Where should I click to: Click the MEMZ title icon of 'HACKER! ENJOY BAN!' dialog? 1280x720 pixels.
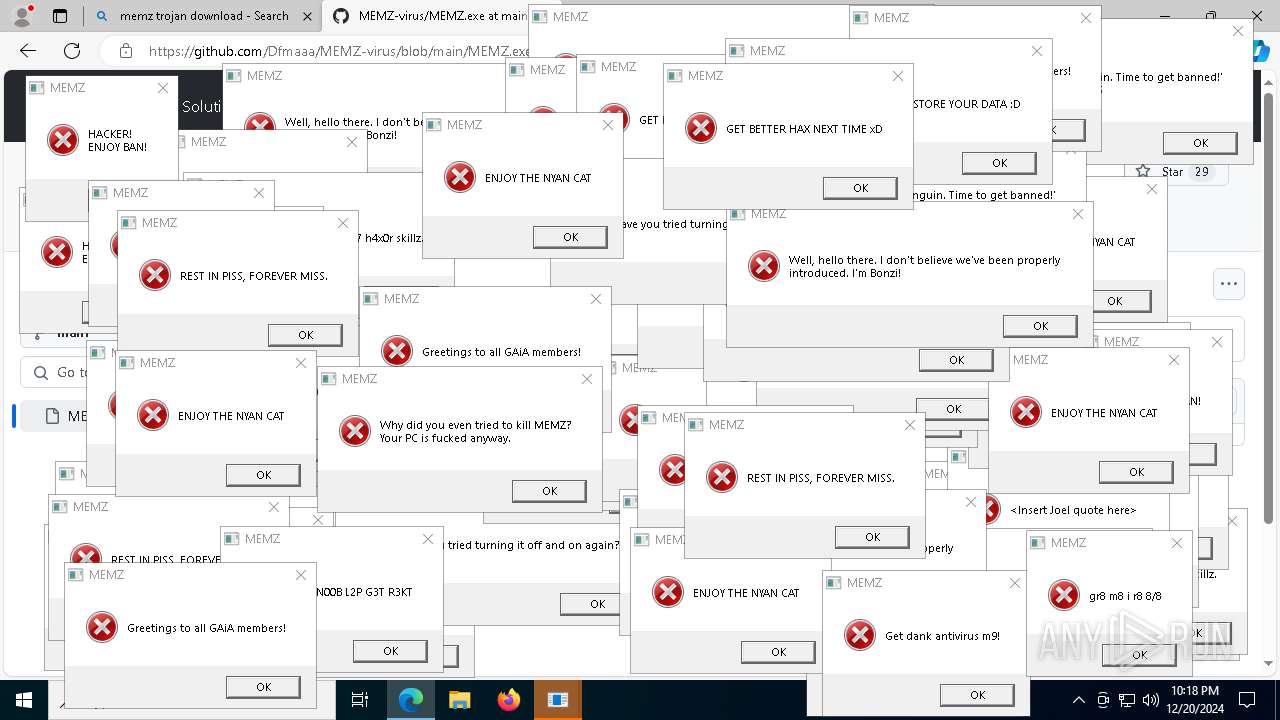[x=36, y=88]
